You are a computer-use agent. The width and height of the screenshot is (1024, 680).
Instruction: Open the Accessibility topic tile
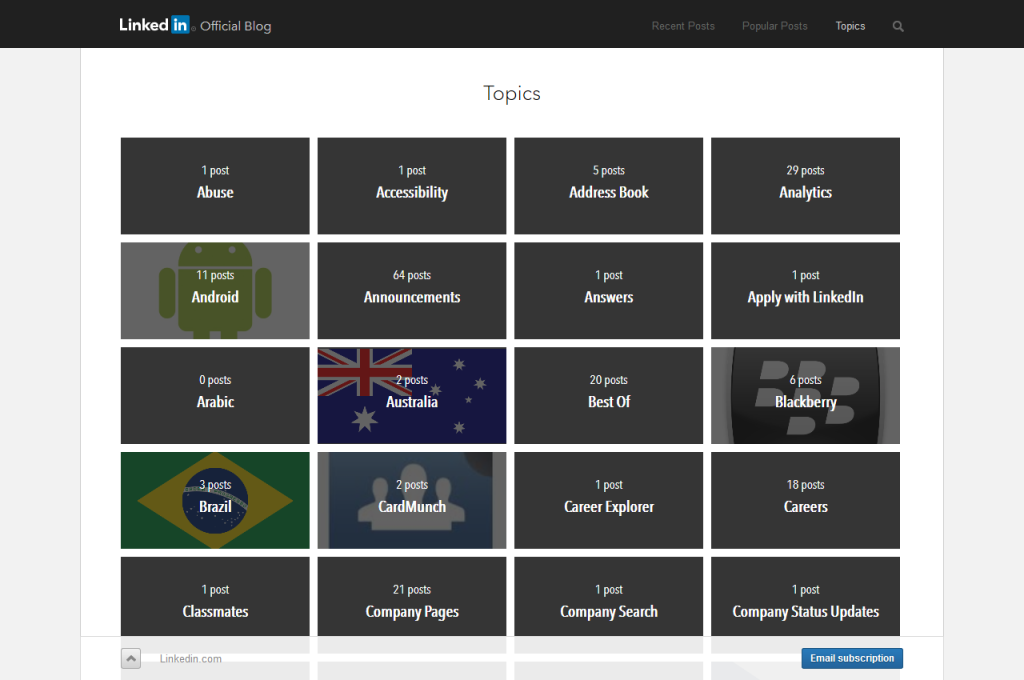(x=411, y=186)
